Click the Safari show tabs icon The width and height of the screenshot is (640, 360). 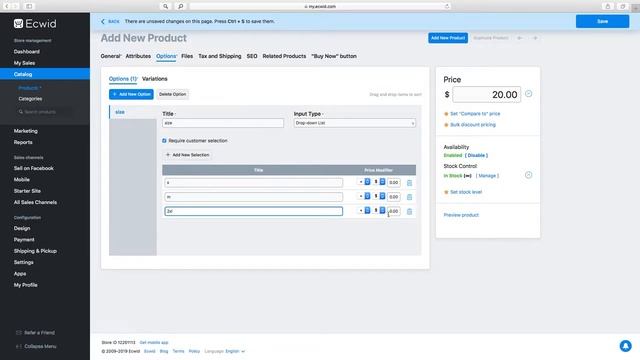[x=623, y=6]
